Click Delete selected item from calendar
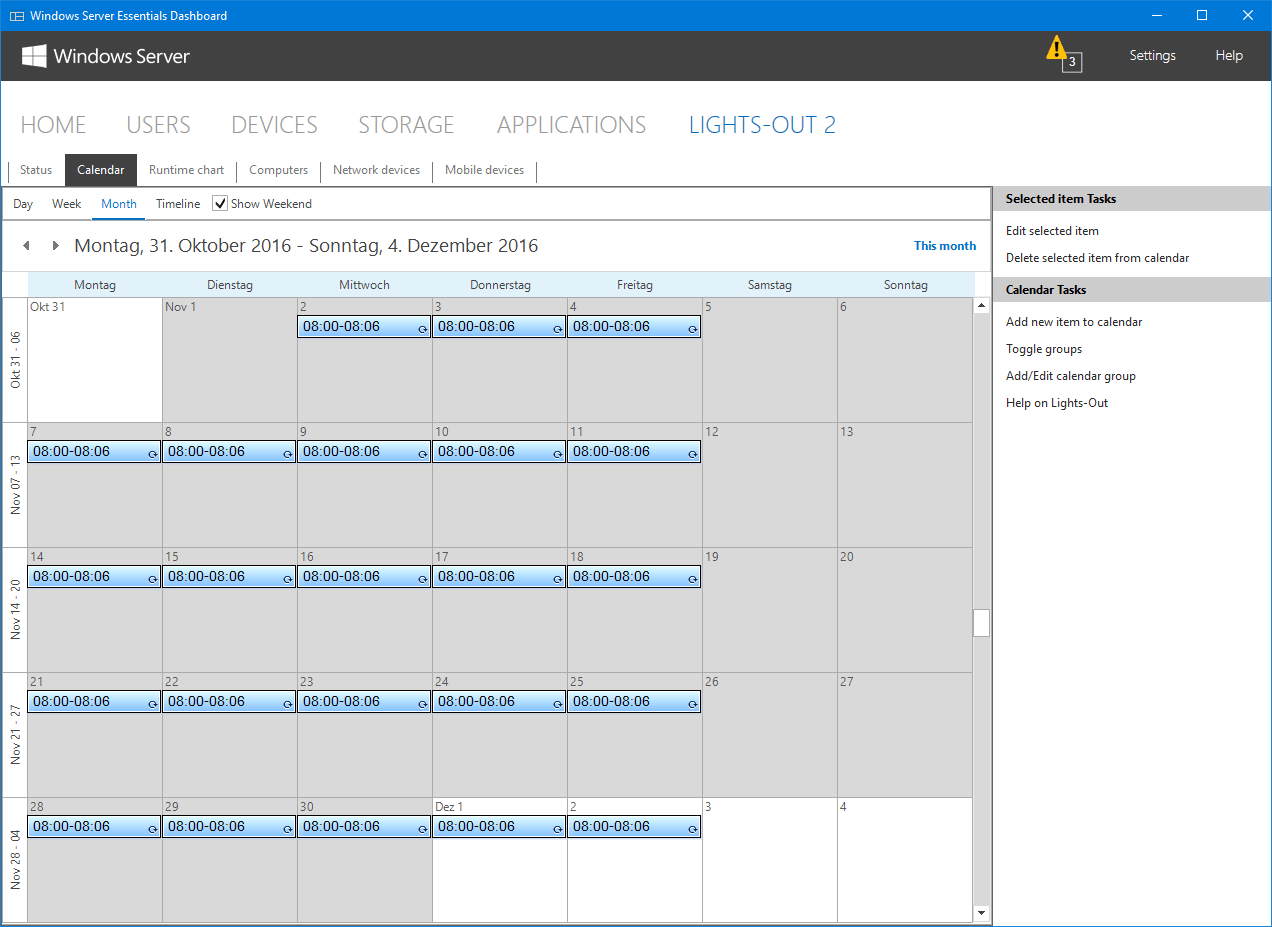Screen dimensions: 1272x927 tap(1097, 258)
